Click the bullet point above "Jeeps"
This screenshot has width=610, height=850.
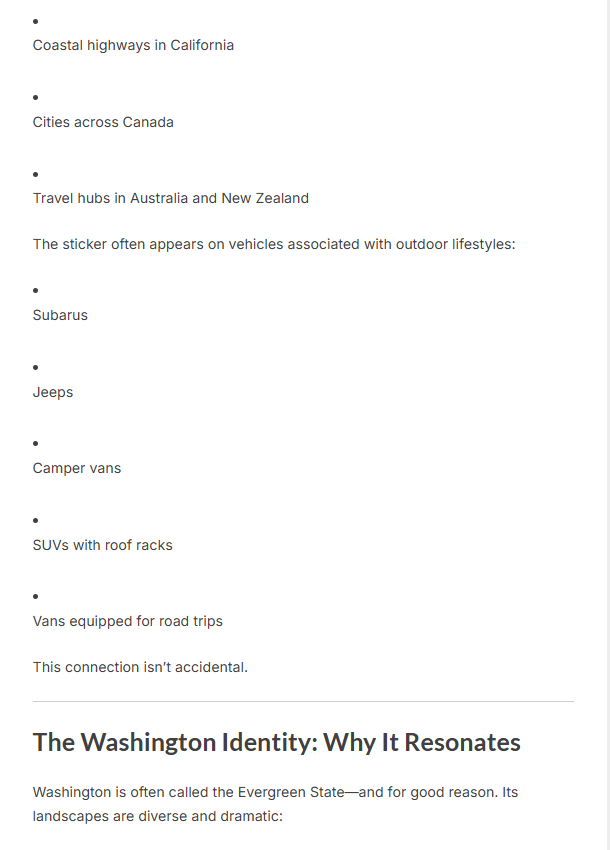click(36, 368)
